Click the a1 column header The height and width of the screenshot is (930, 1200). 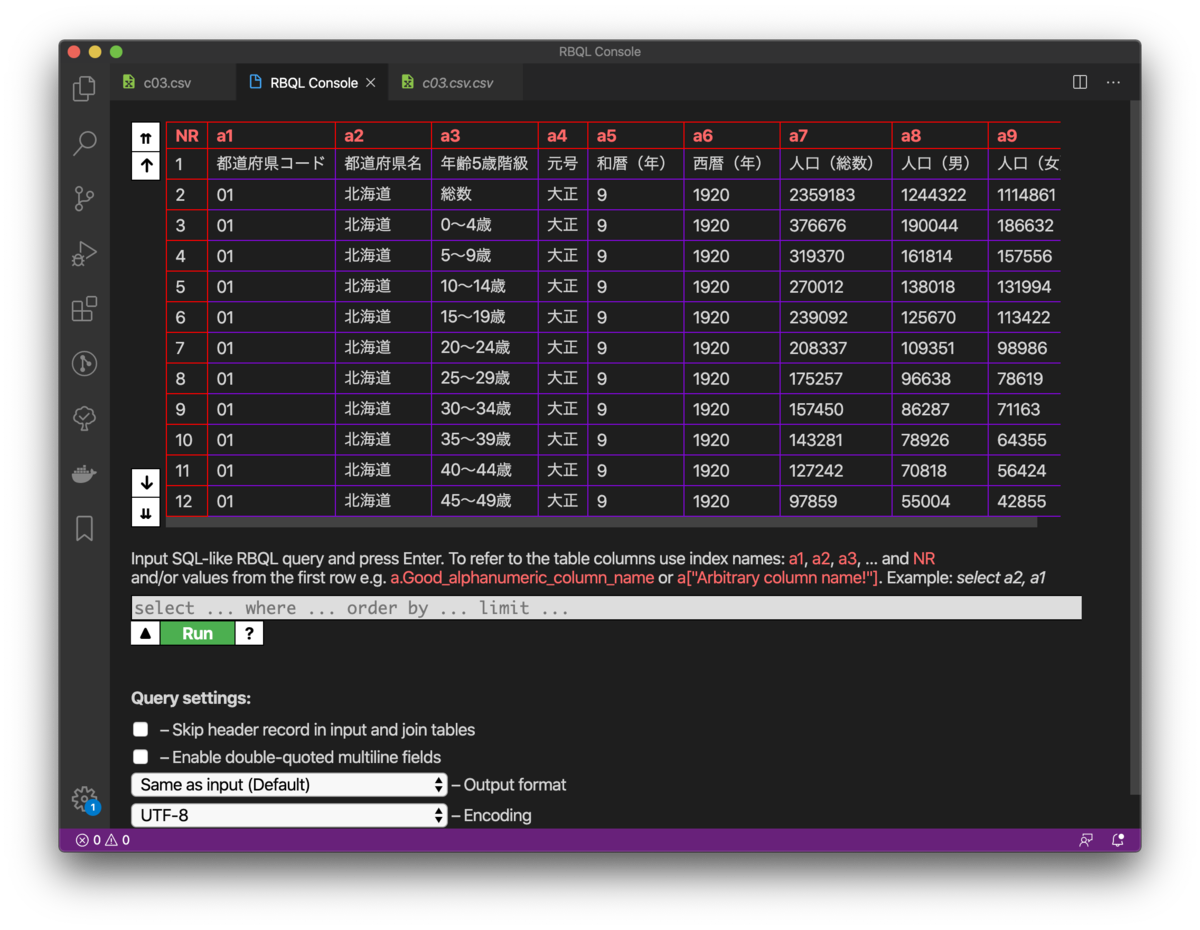click(271, 136)
